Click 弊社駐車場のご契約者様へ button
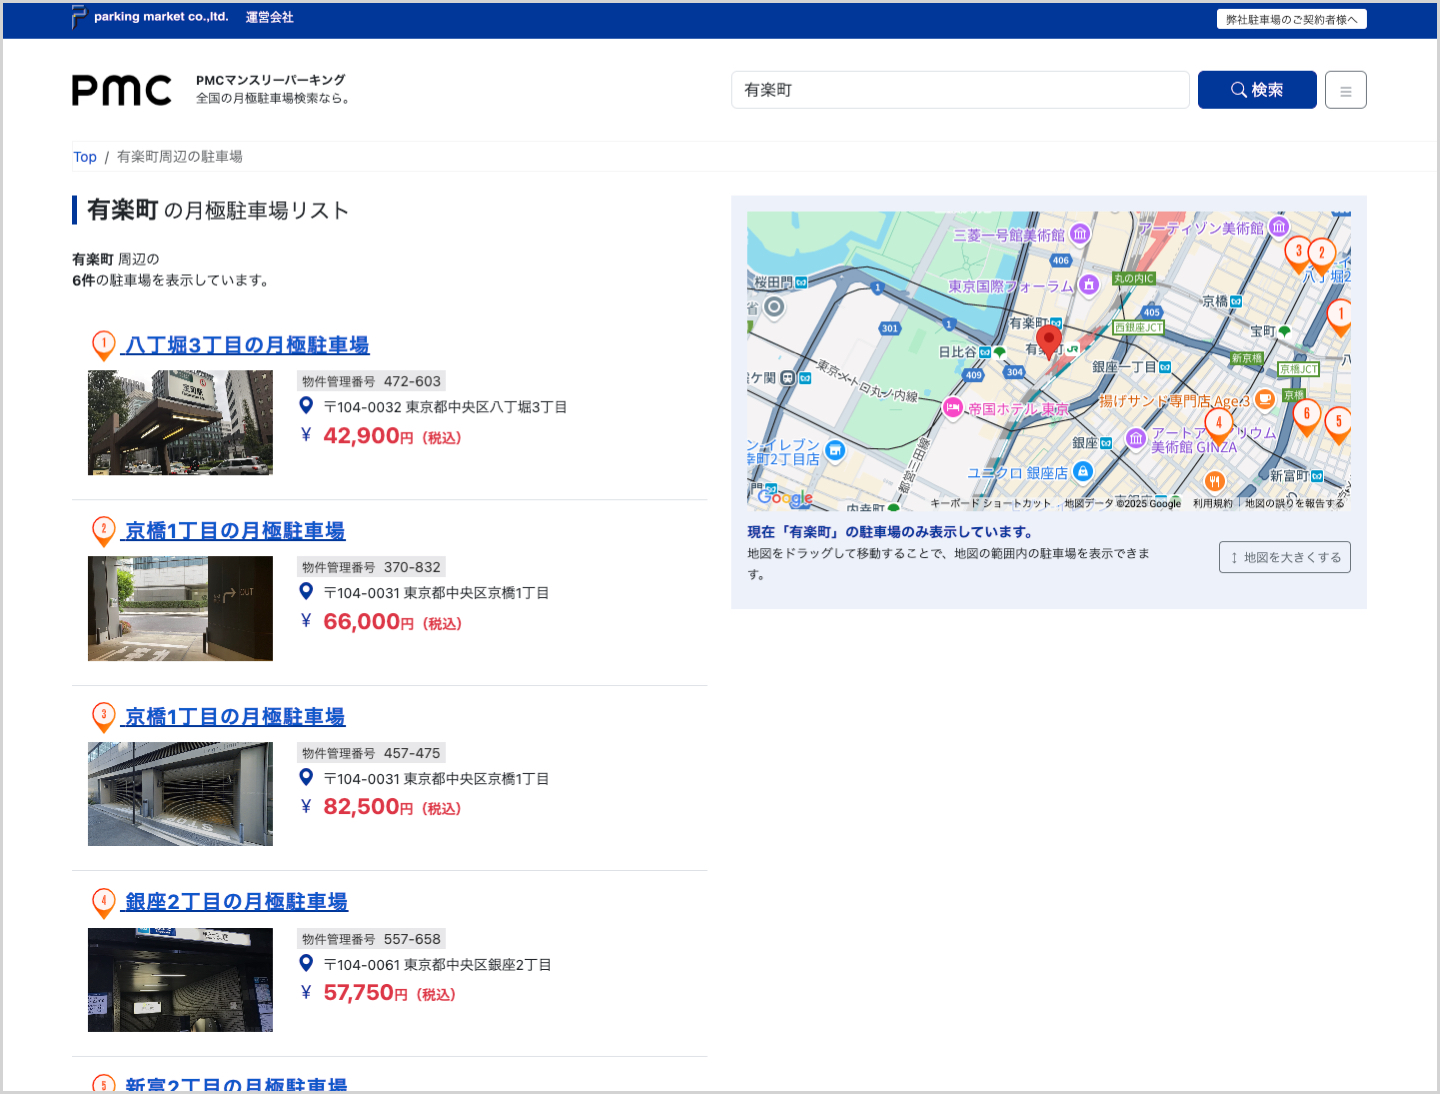This screenshot has height=1094, width=1440. coord(1291,19)
